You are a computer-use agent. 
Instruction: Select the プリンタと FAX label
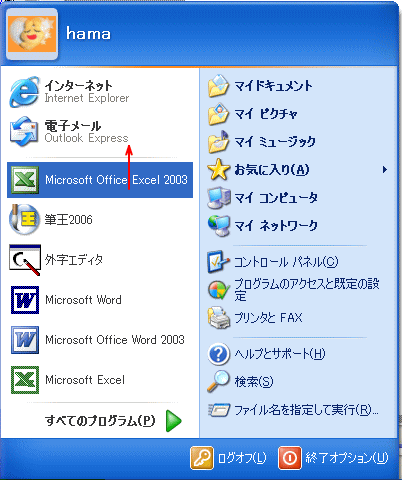tap(269, 318)
